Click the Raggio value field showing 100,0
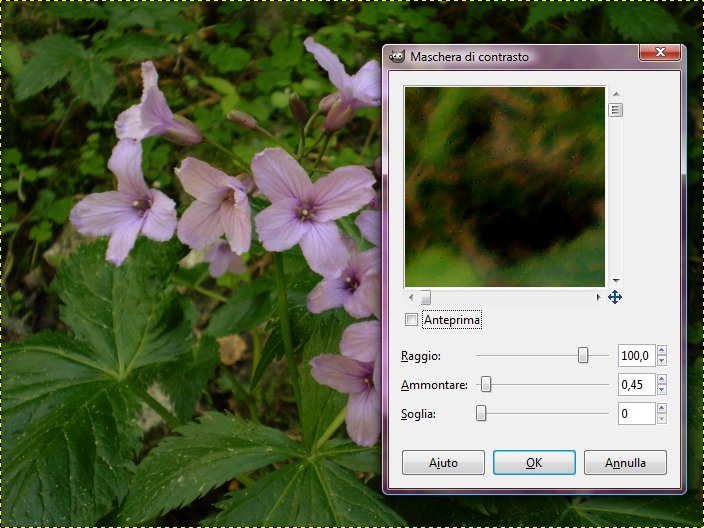704x528 pixels. point(636,356)
